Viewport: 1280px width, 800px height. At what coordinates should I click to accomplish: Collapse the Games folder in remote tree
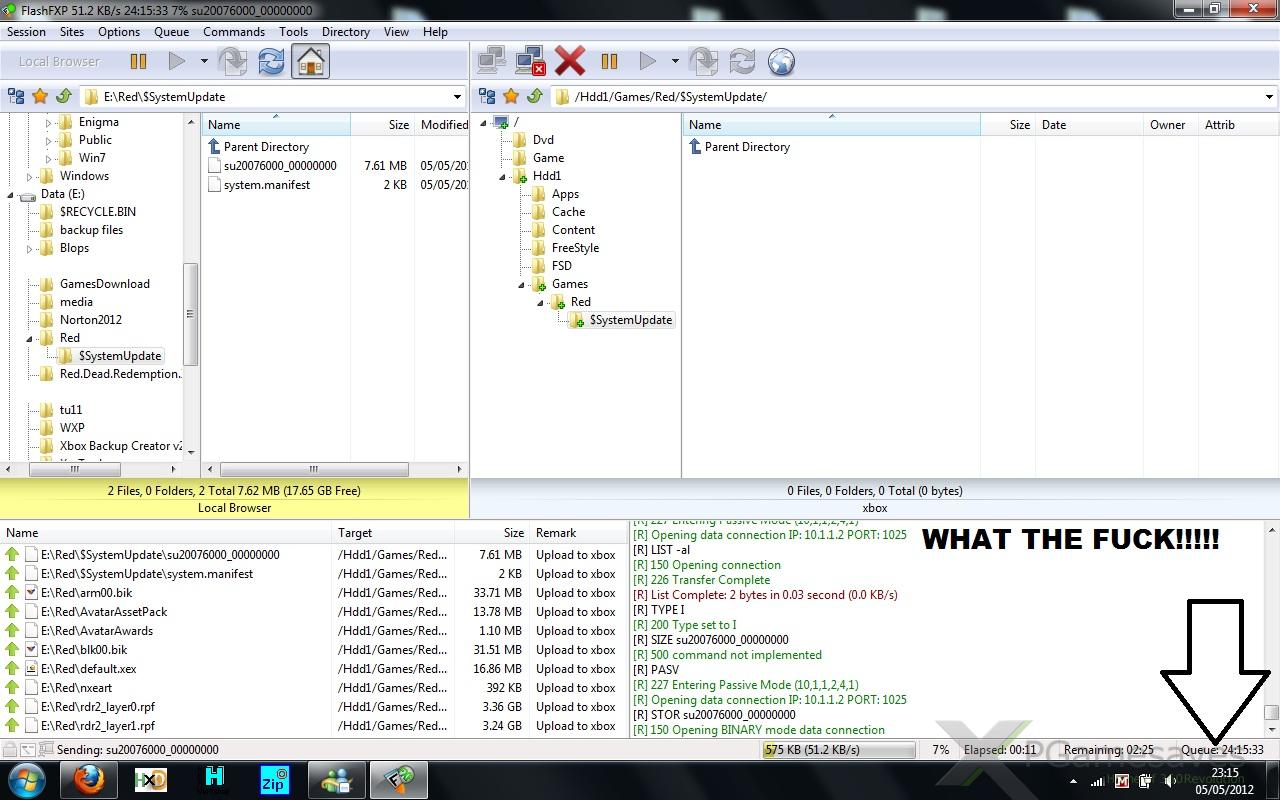(x=522, y=285)
